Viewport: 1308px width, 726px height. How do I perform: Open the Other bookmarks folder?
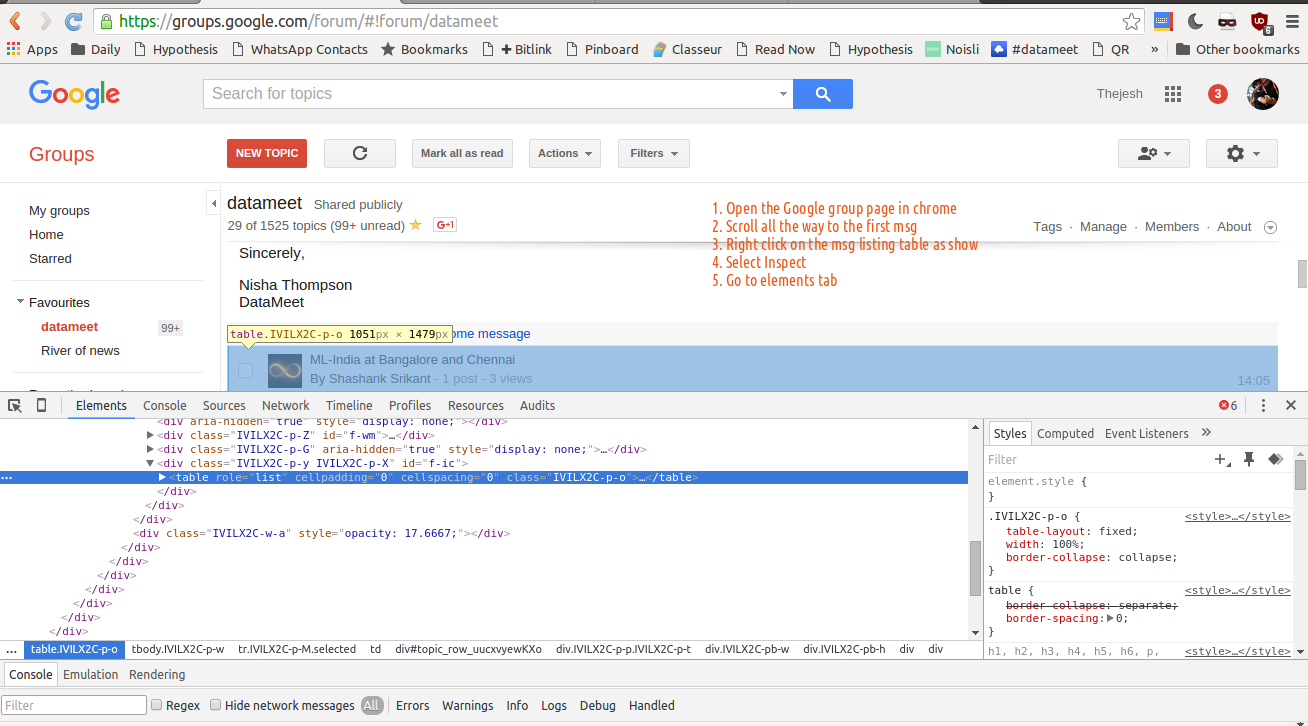point(1237,49)
